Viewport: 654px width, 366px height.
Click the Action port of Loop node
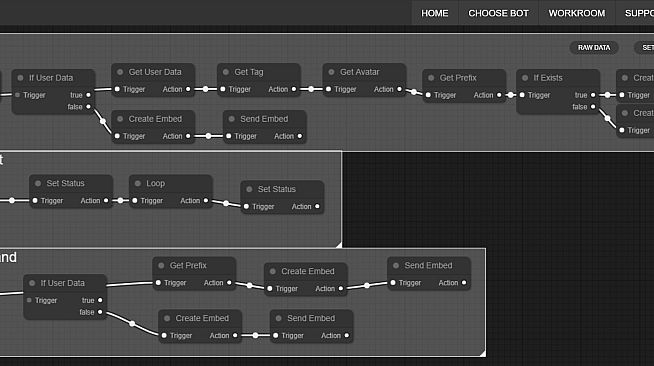click(x=206, y=201)
